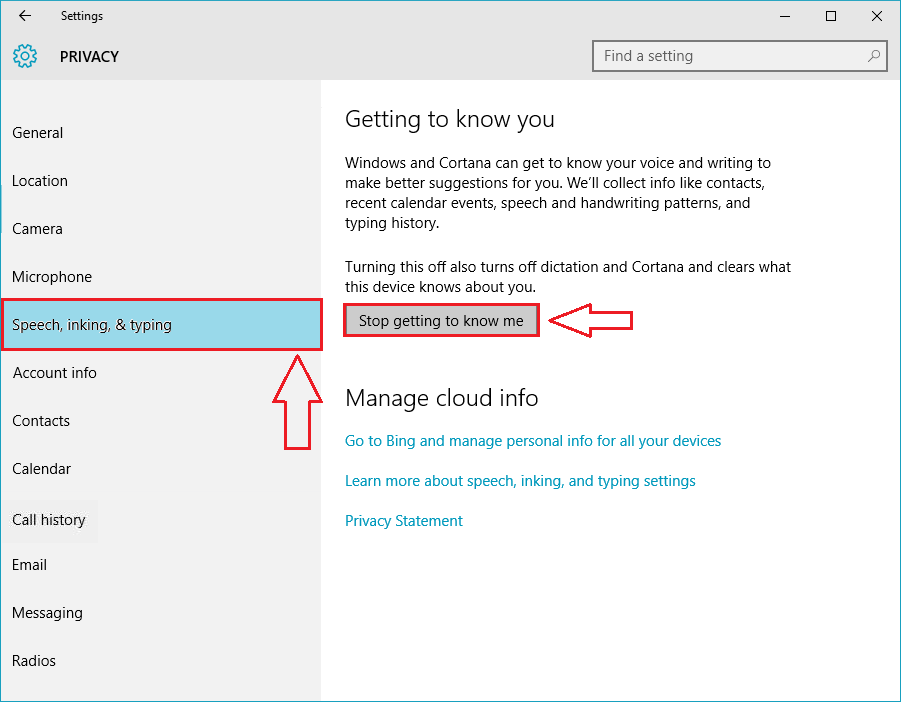
Task: Click inside the Find a setting search box
Action: point(730,56)
